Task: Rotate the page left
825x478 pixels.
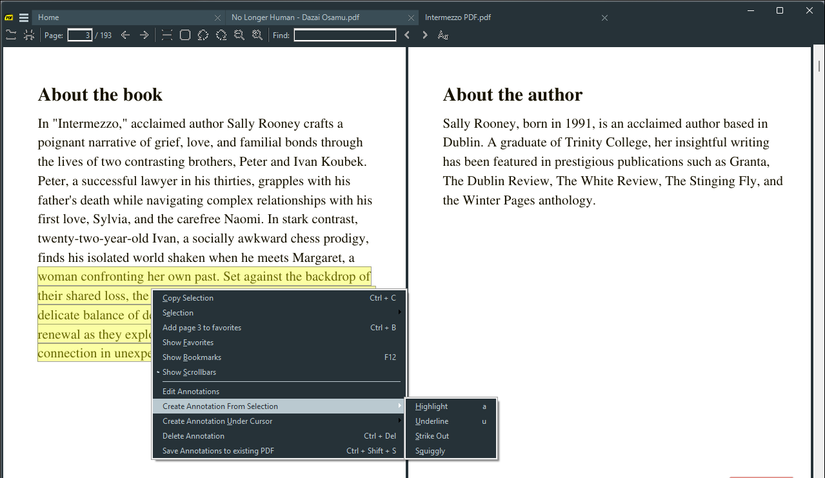Action: coord(203,35)
